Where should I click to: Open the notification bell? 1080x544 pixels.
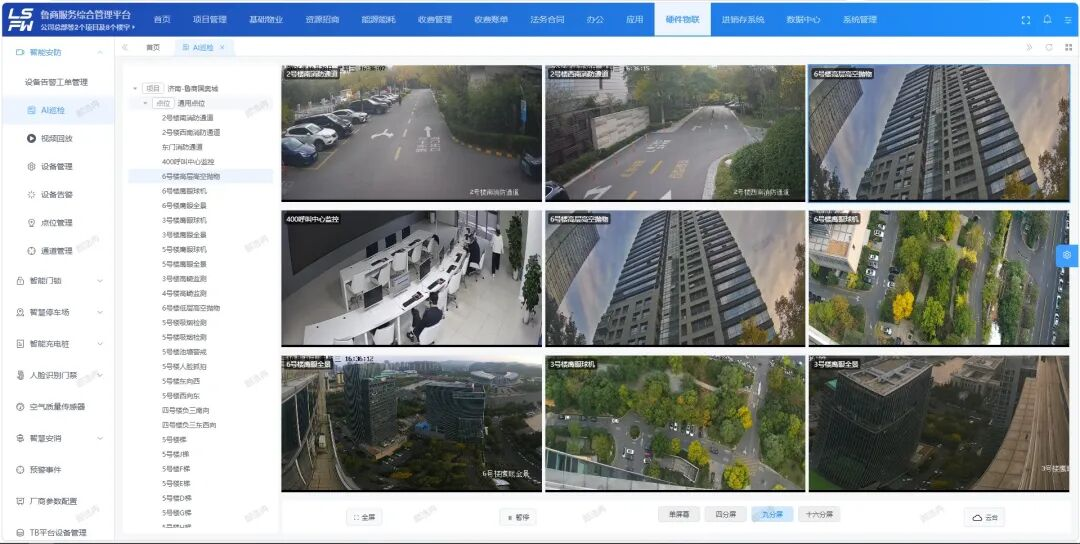tap(1047, 20)
